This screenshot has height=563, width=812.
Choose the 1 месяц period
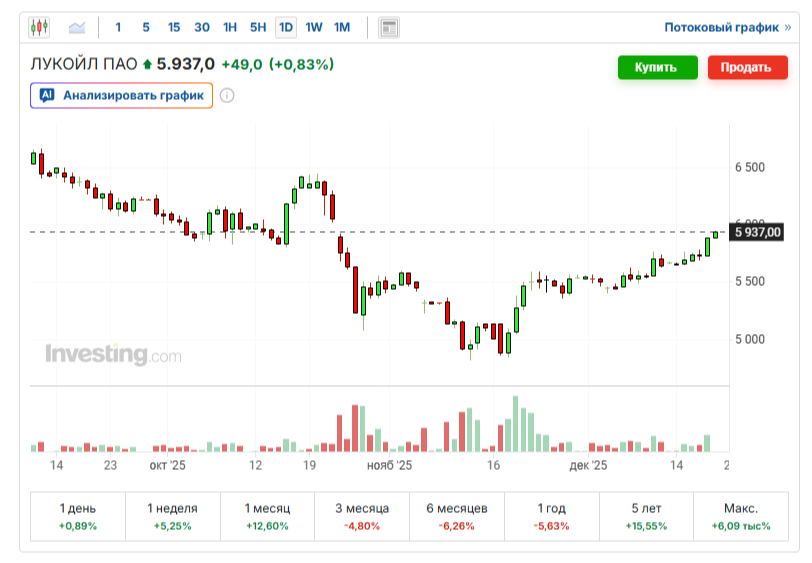click(267, 516)
